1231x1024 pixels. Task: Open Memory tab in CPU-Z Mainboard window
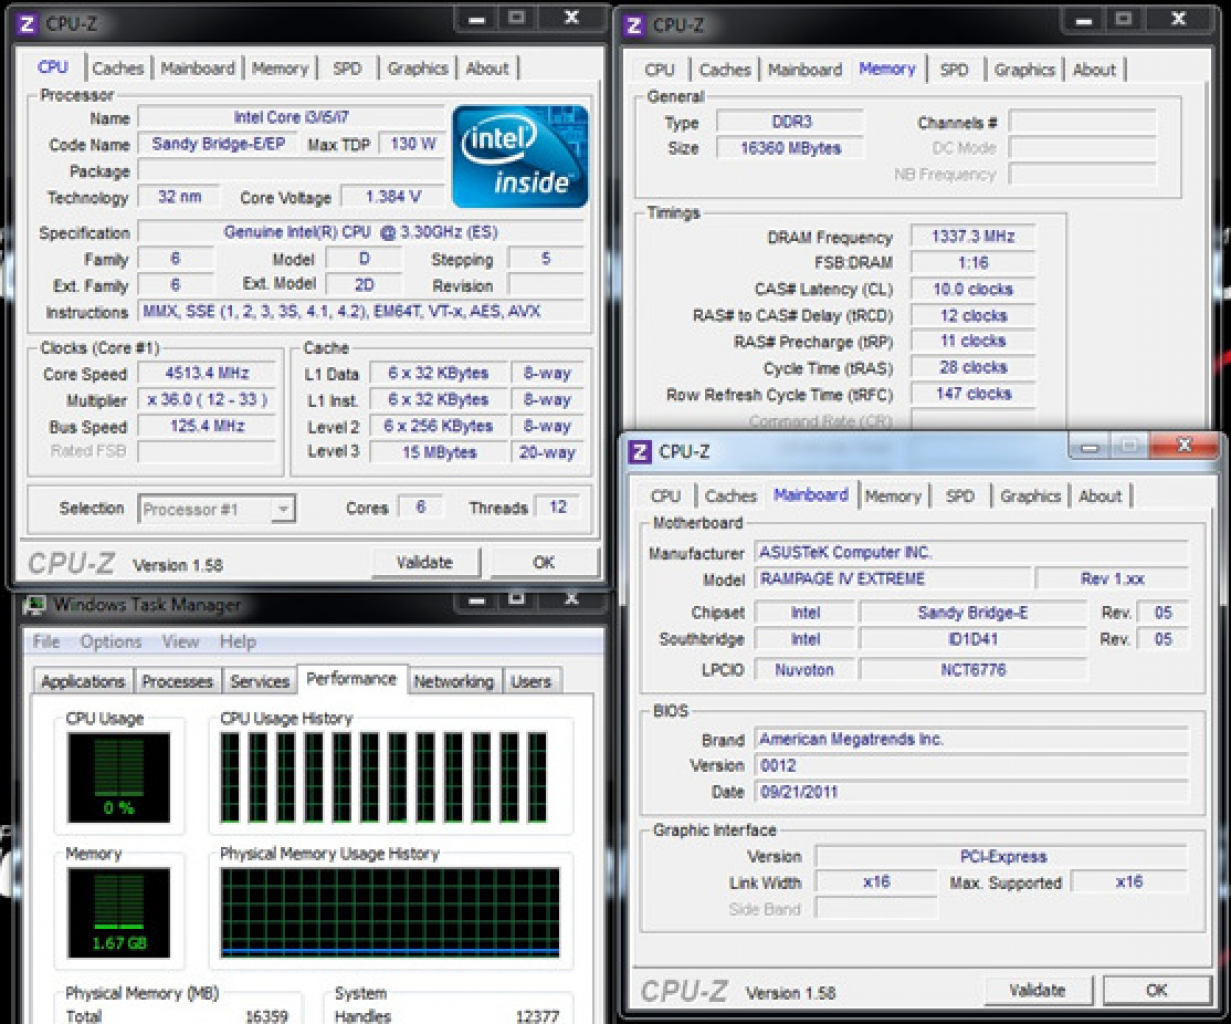point(893,496)
